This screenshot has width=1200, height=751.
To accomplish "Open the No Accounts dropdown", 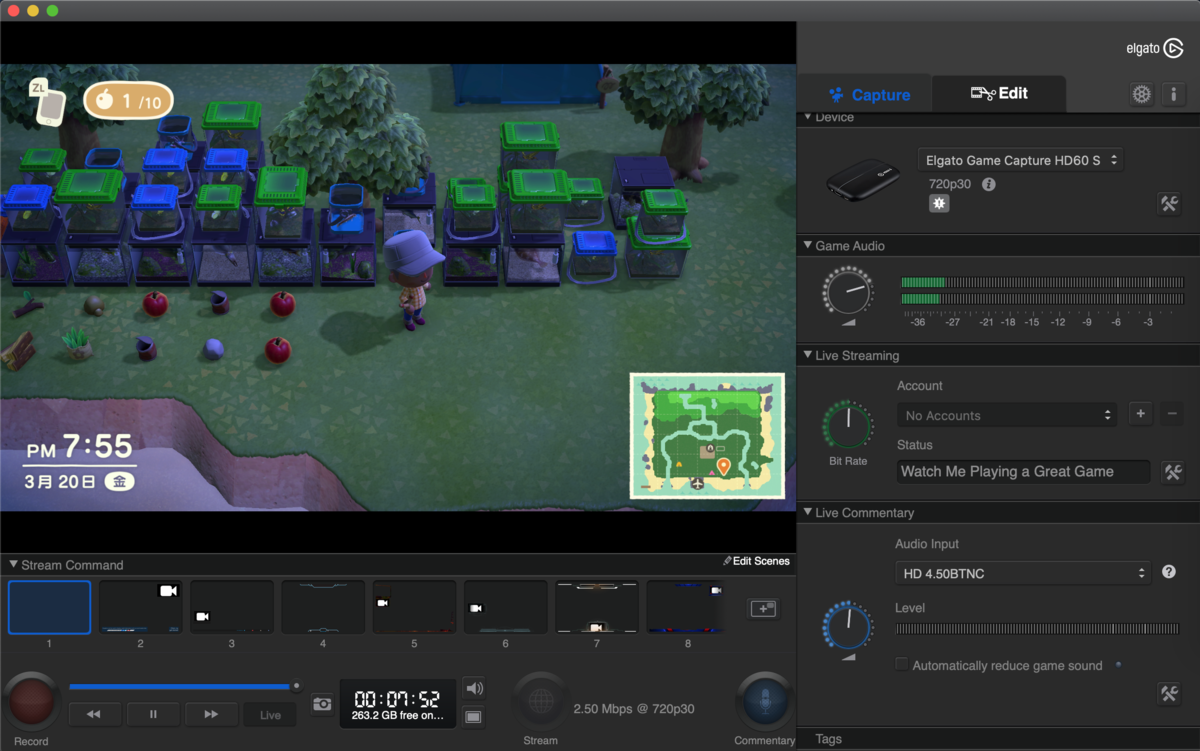I will tap(1008, 415).
